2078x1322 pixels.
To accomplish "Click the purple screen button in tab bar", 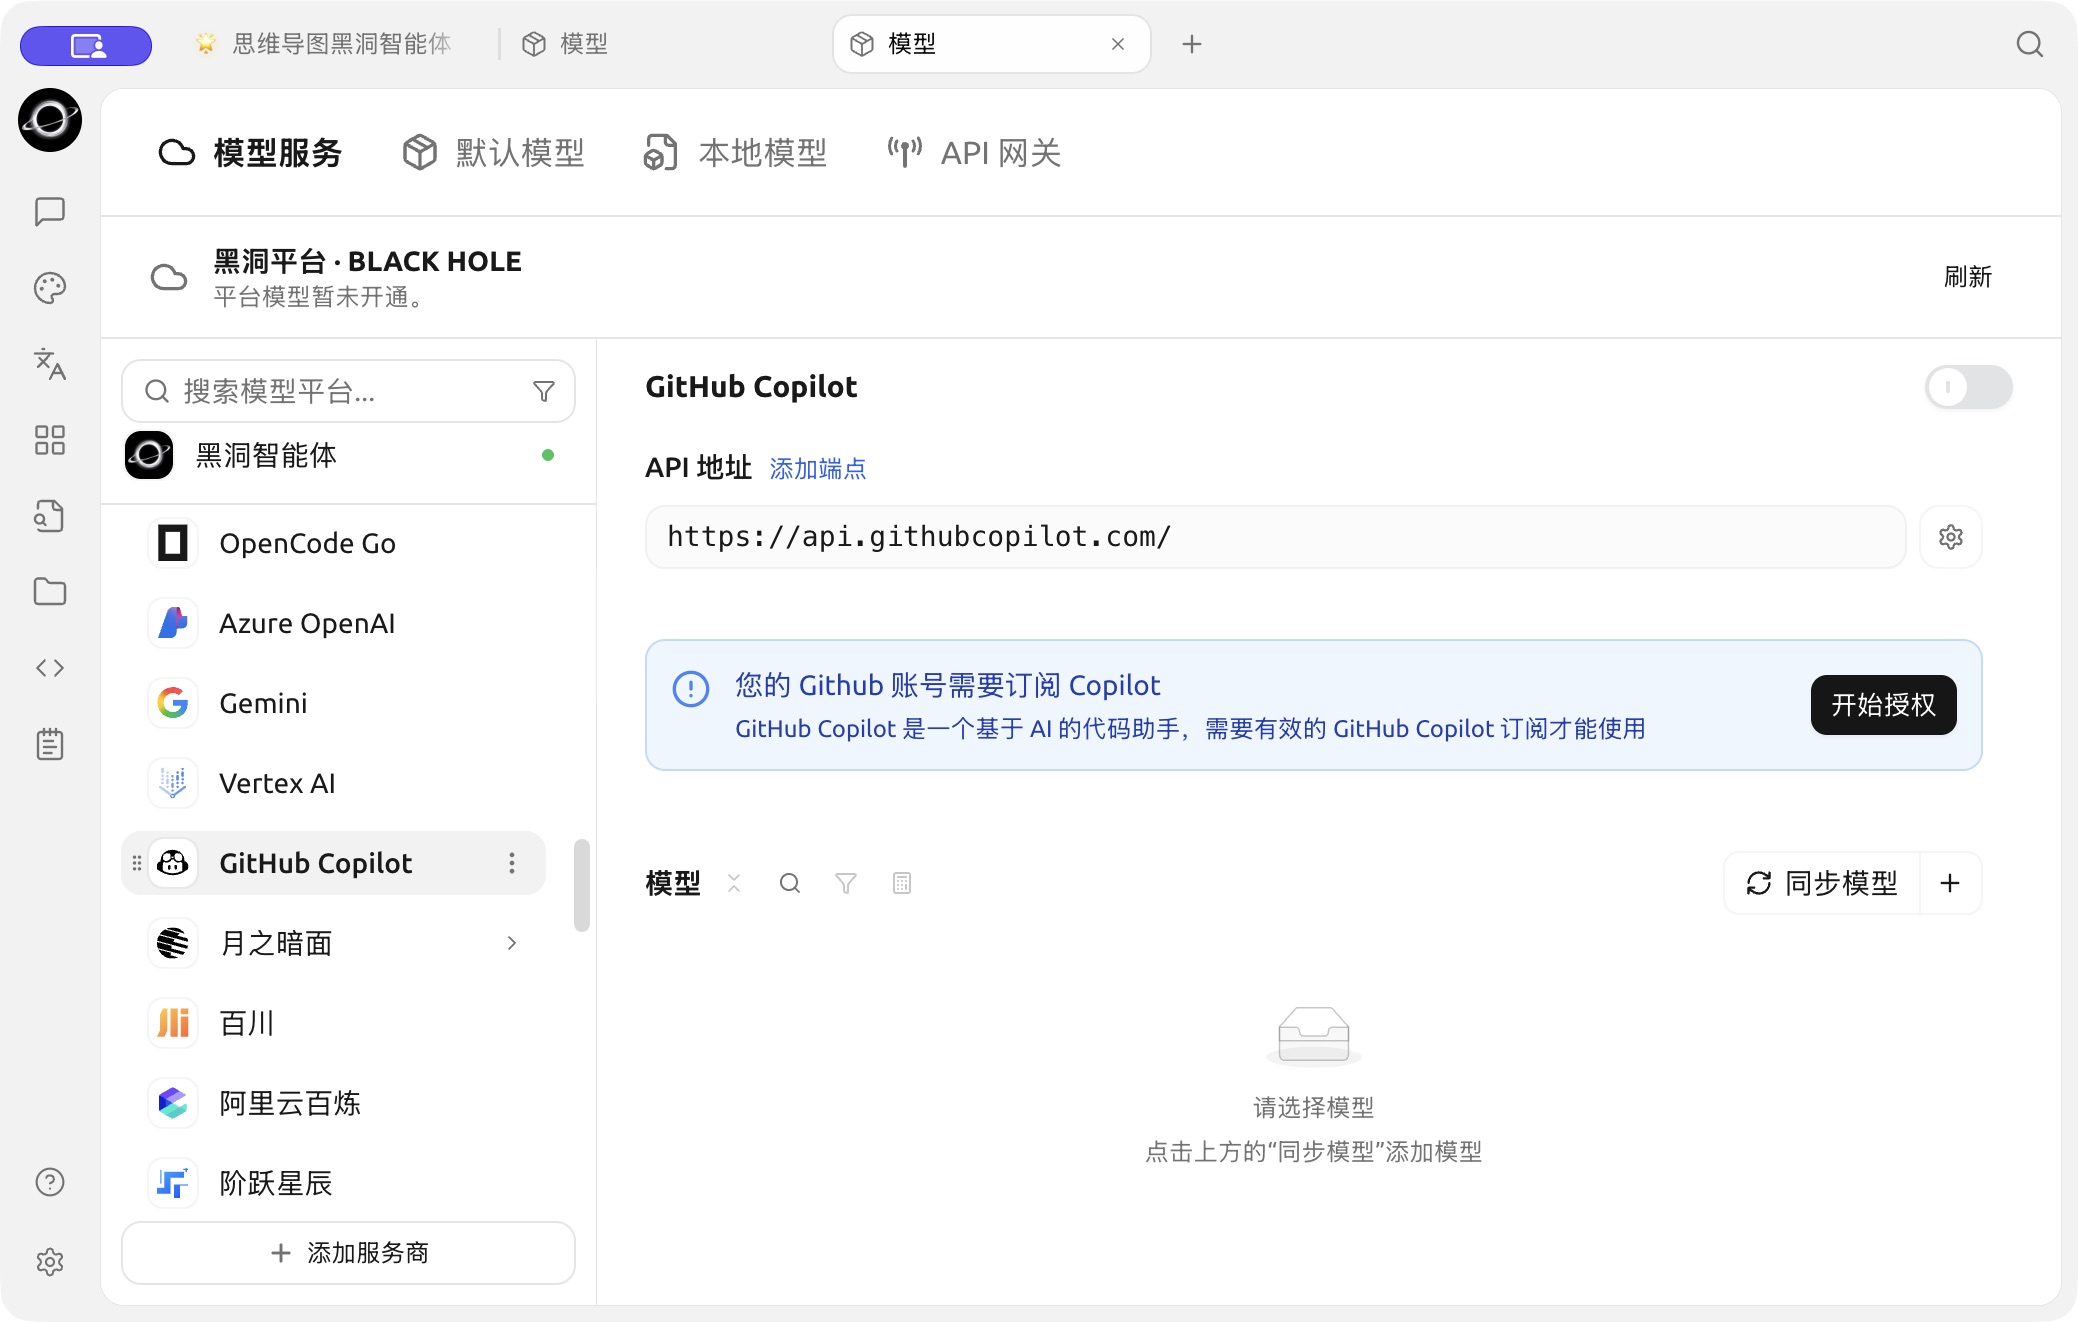I will (x=86, y=46).
